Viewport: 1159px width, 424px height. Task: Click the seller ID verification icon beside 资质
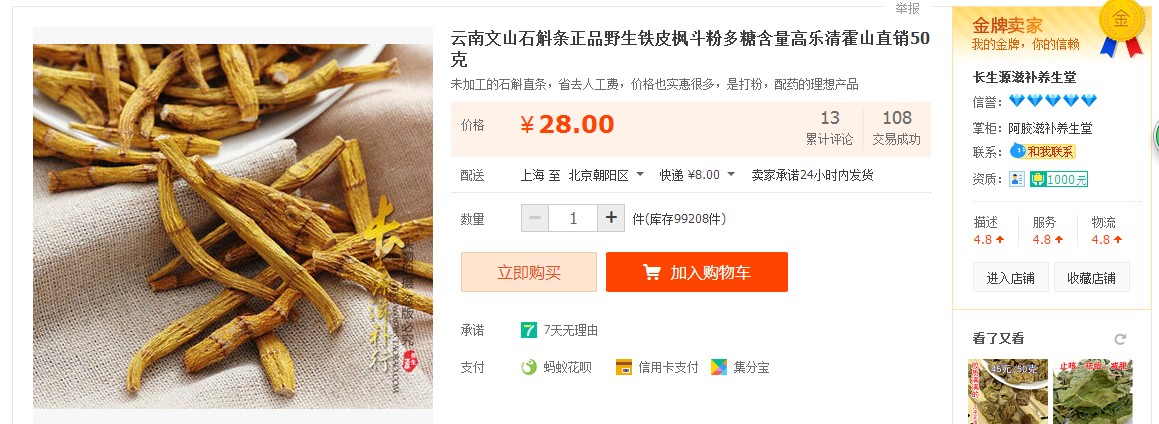click(1017, 179)
